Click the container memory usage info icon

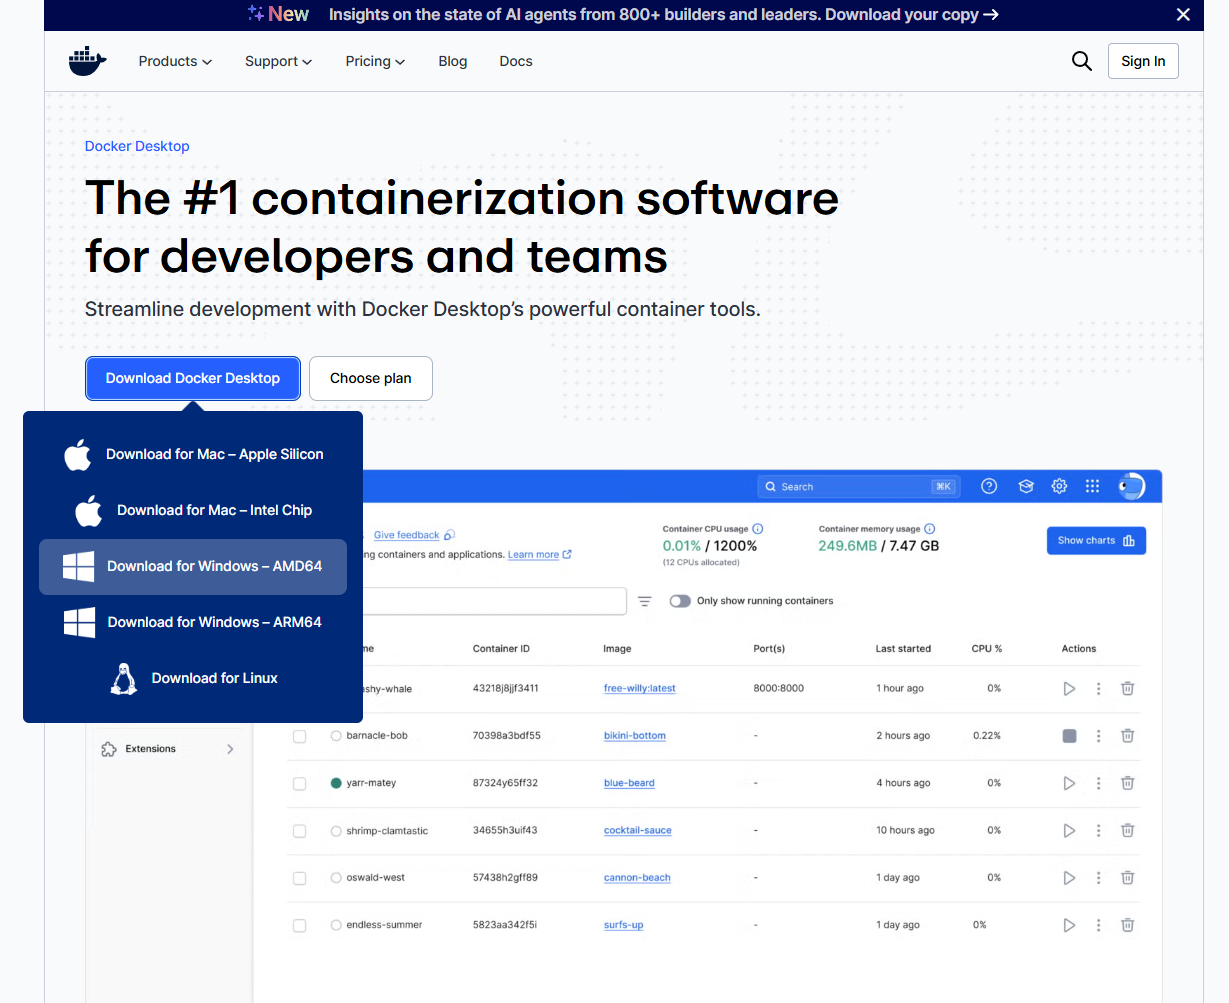[x=930, y=528]
